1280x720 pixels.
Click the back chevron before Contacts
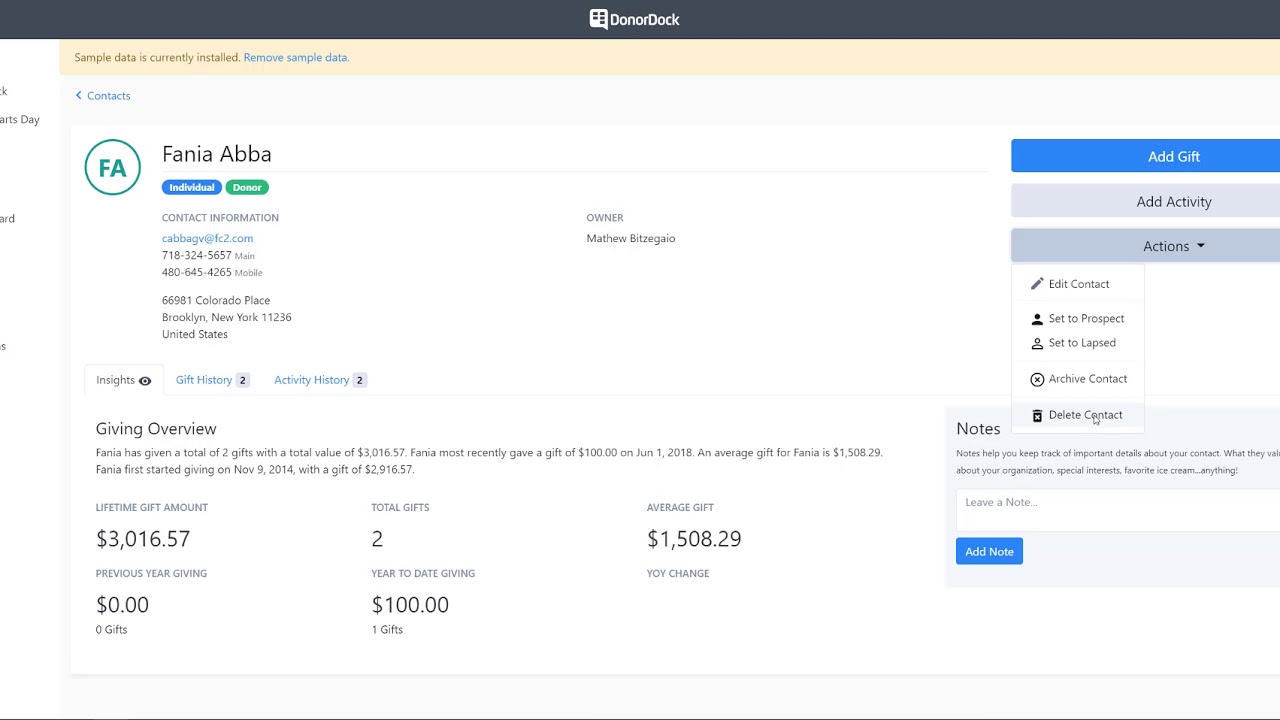[x=79, y=95]
